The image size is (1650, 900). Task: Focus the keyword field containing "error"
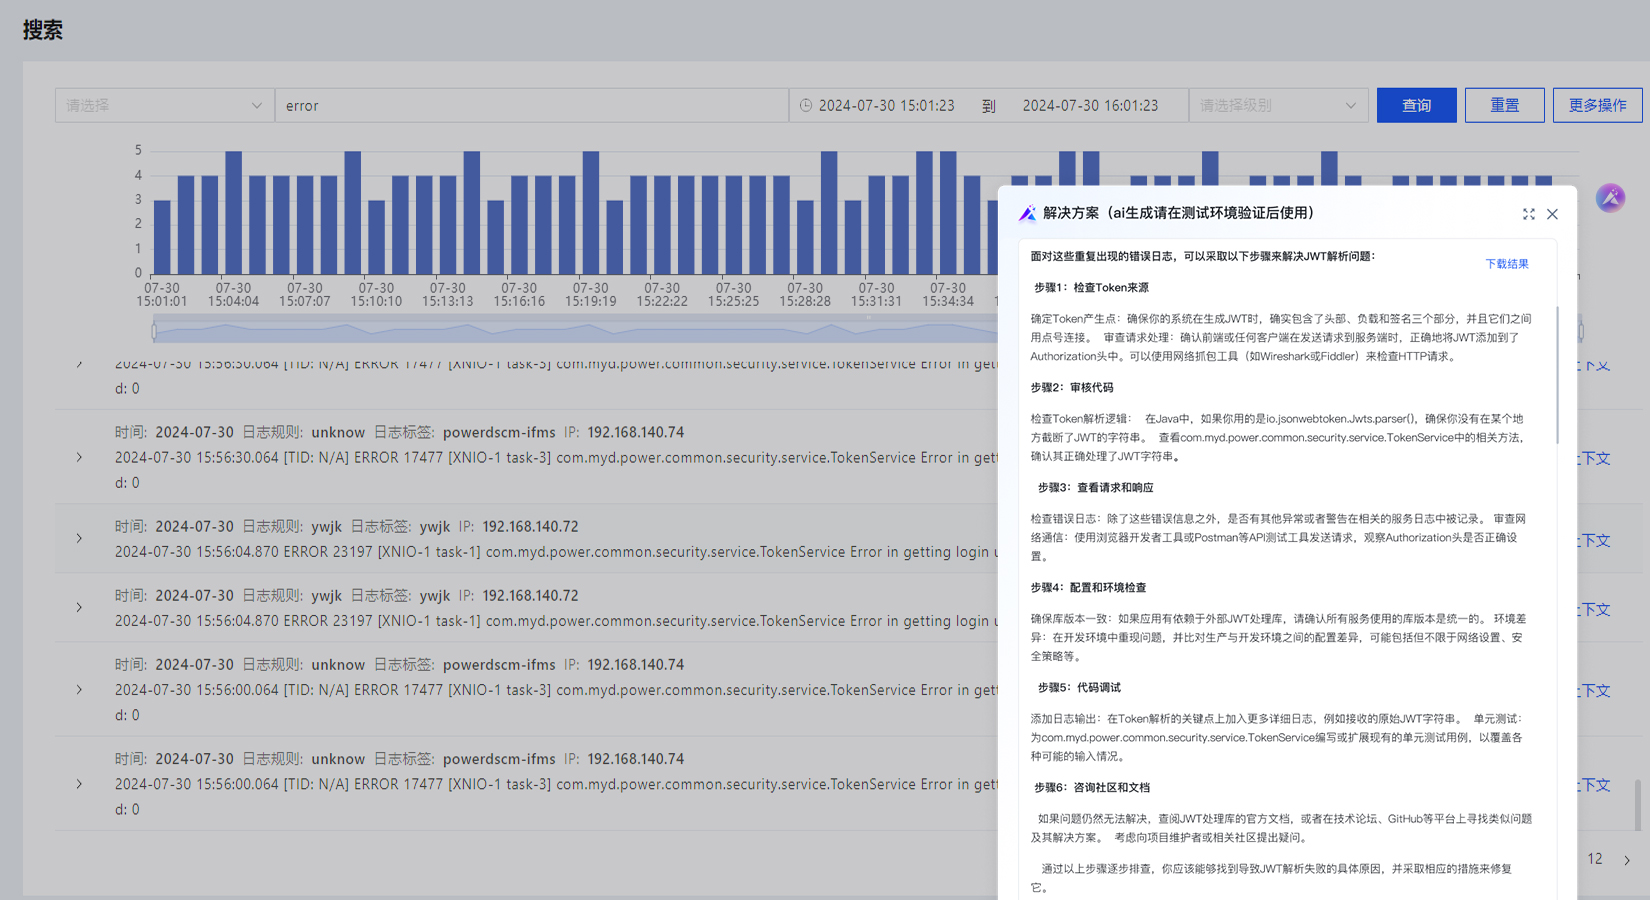530,105
